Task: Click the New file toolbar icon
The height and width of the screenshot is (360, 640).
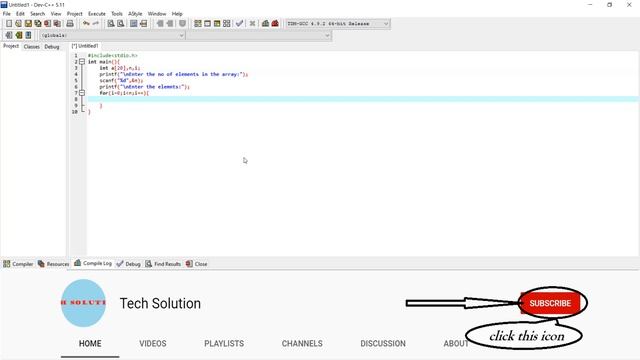Action: pos(9,24)
